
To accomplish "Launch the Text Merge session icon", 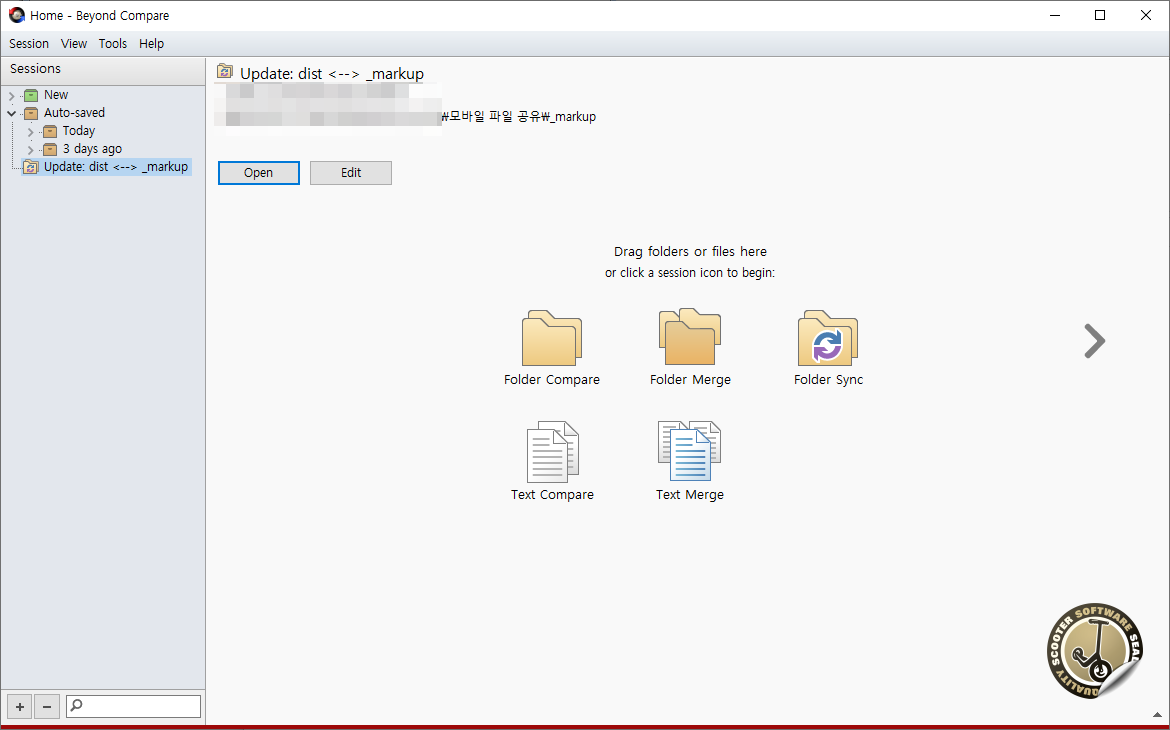I will [x=689, y=452].
